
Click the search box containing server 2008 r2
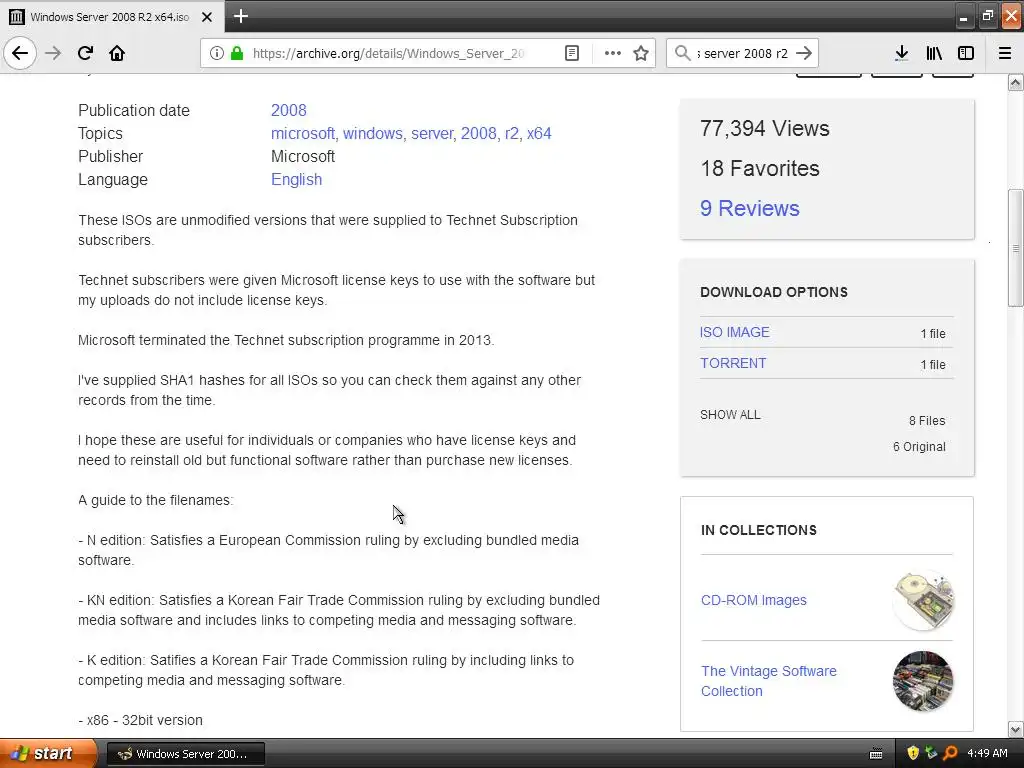tap(743, 53)
